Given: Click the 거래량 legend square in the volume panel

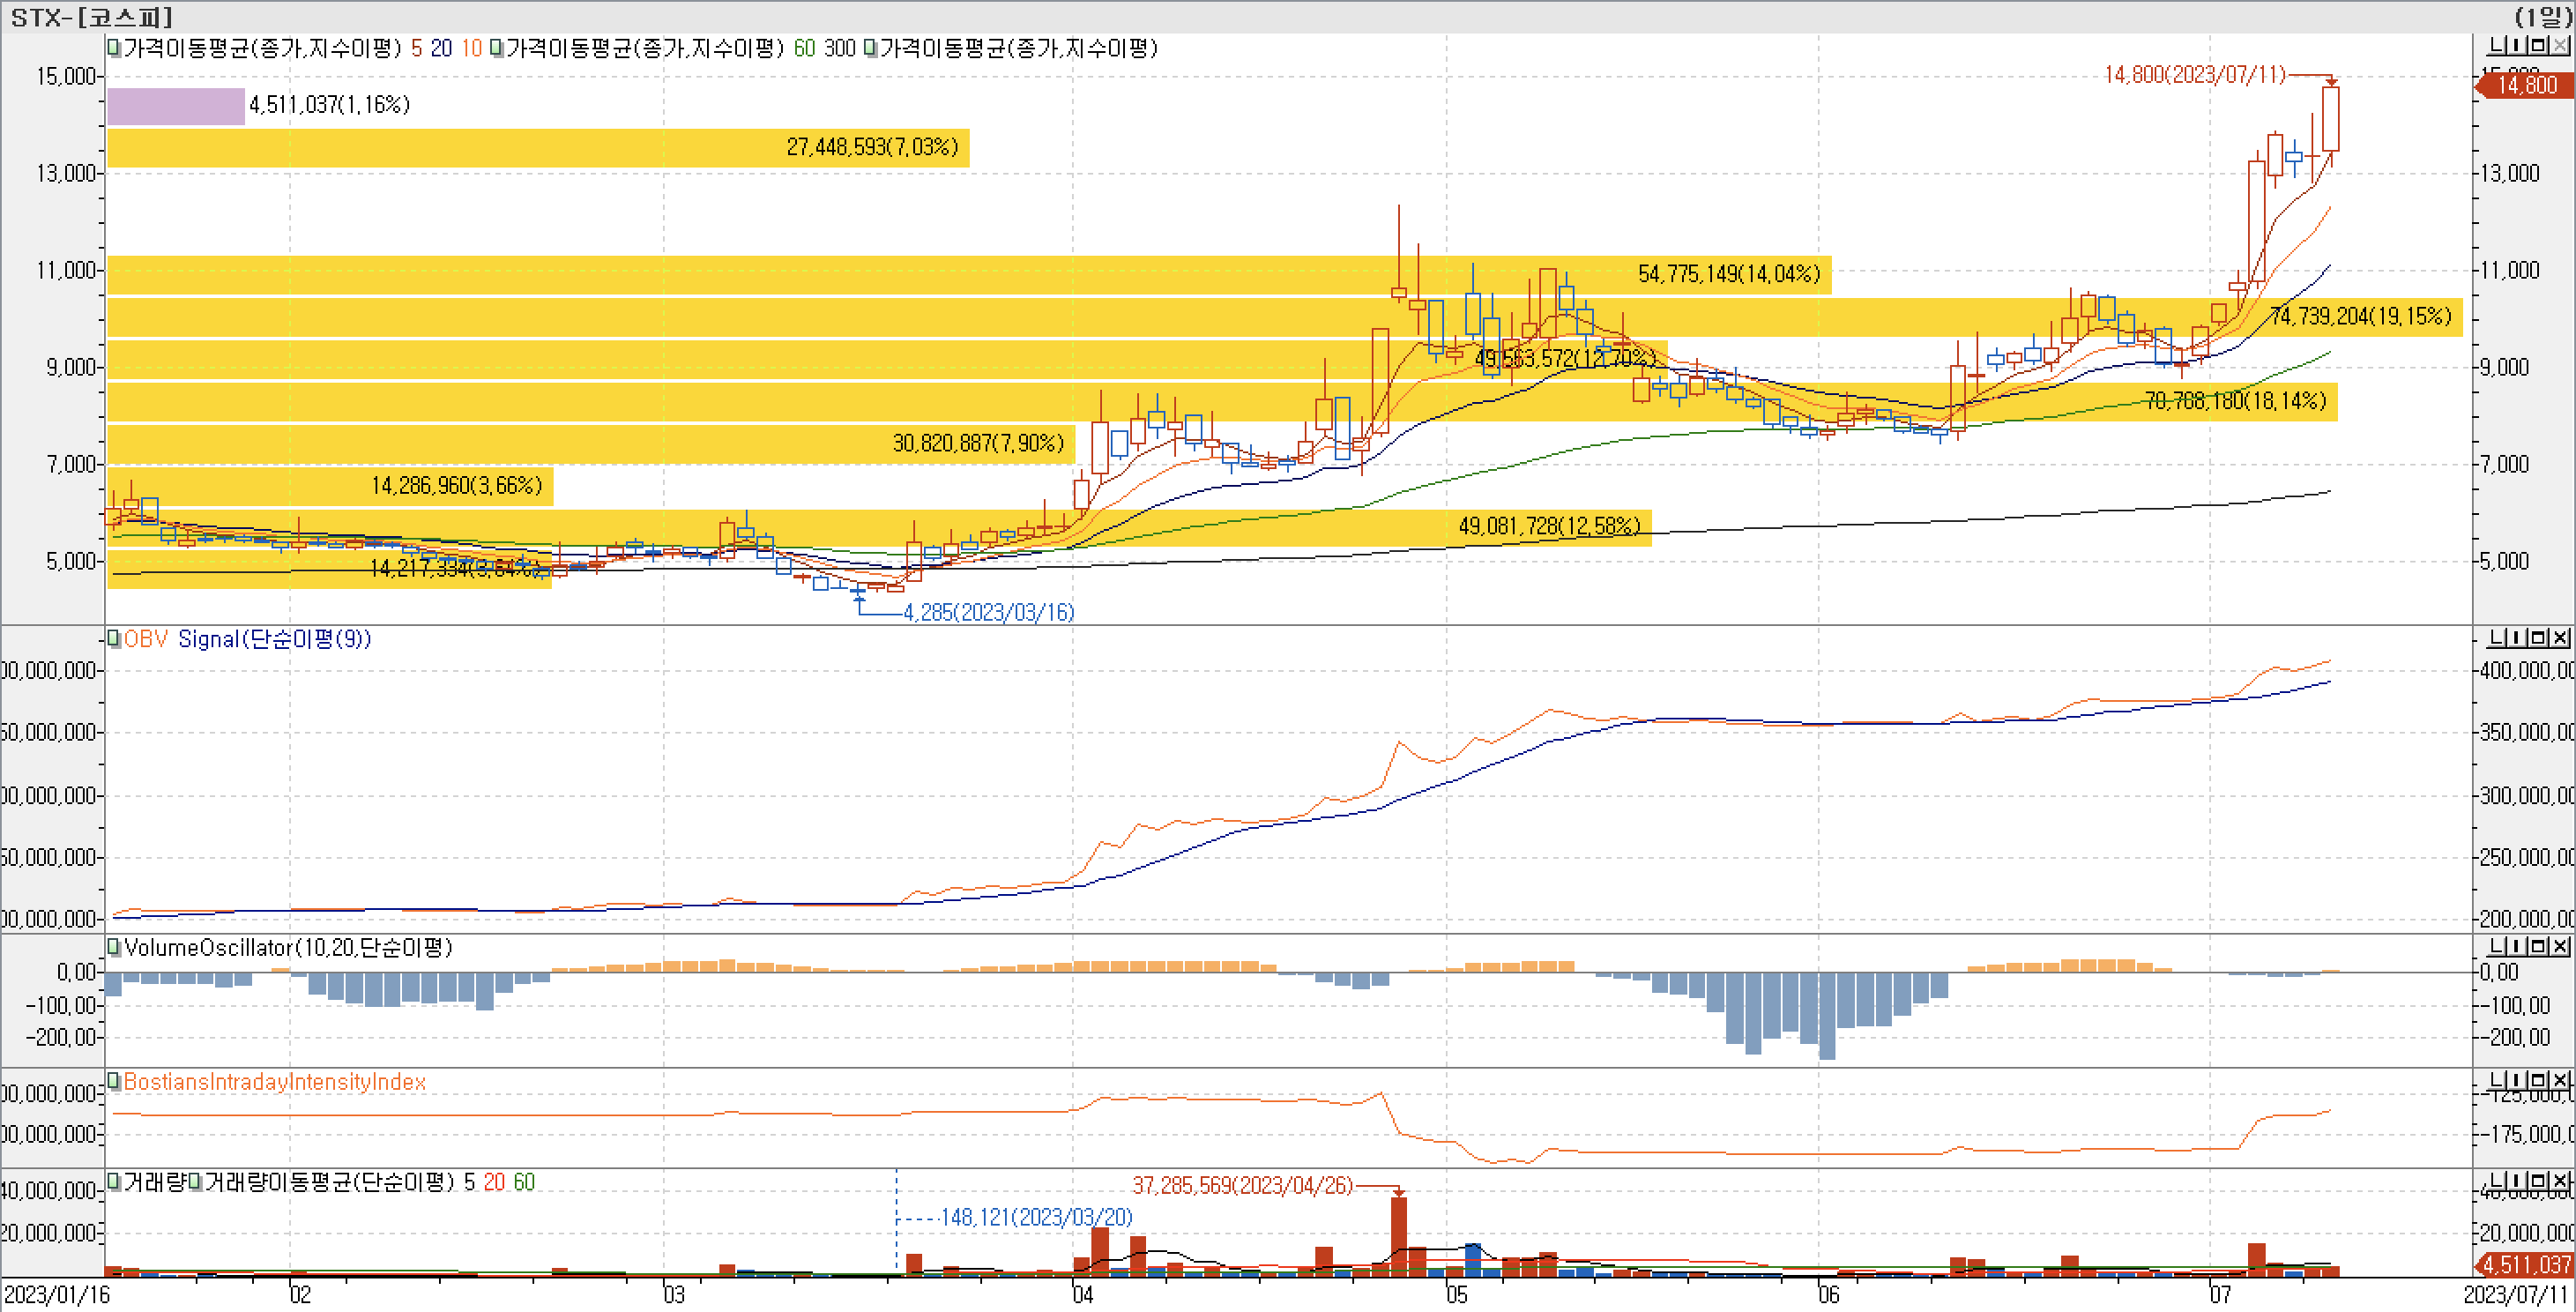Looking at the screenshot, I should tap(115, 1182).
